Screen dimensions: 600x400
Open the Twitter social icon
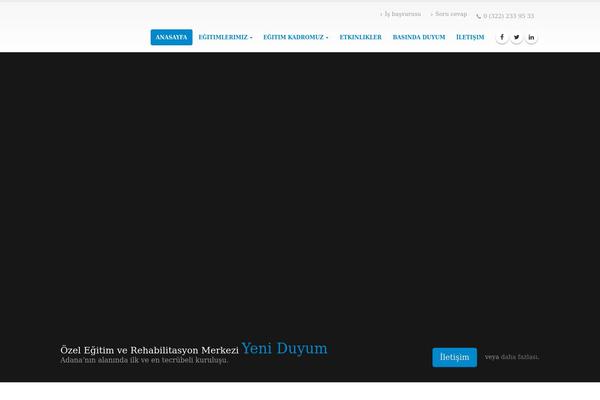pyautogui.click(x=517, y=37)
